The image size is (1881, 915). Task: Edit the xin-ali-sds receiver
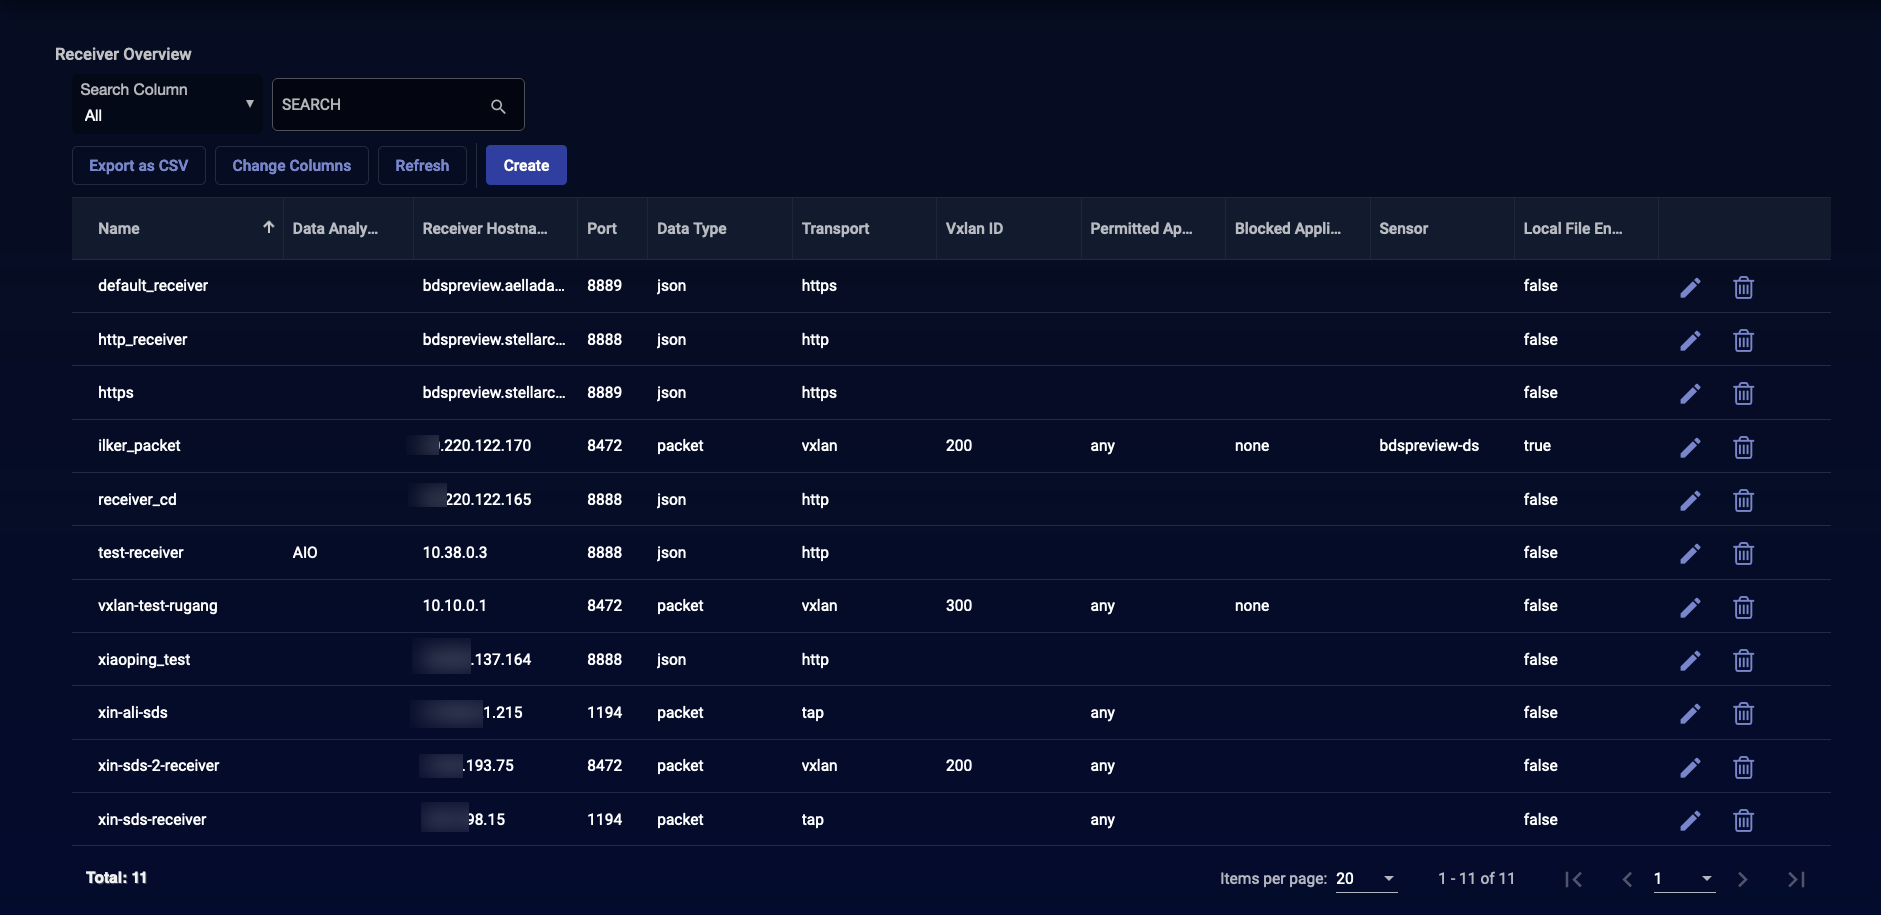(1690, 714)
